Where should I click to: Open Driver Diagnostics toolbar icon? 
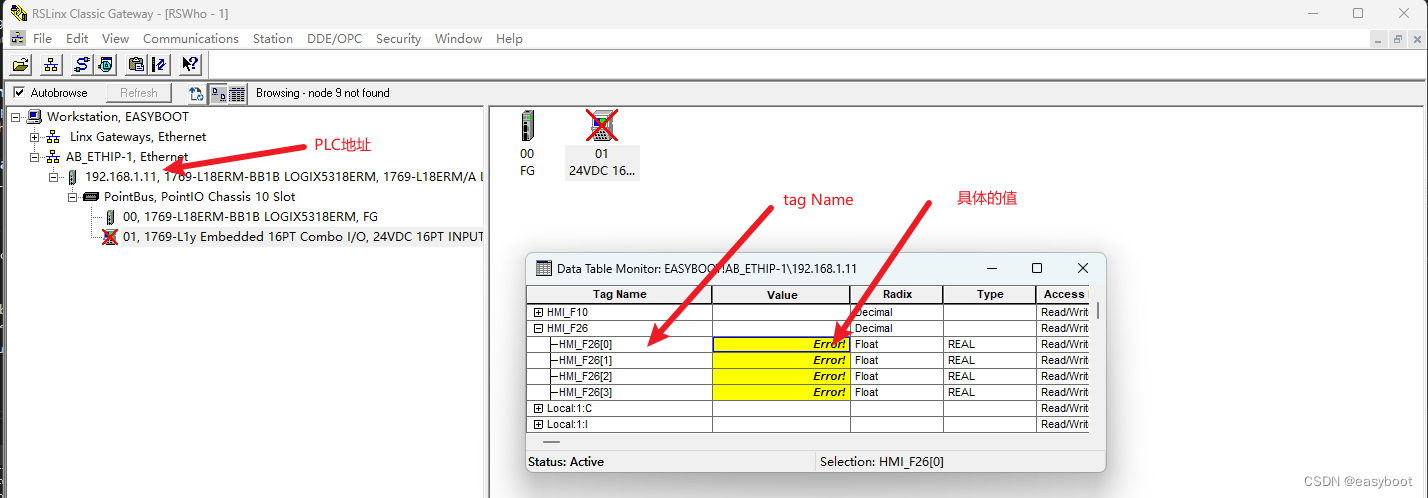tap(105, 65)
